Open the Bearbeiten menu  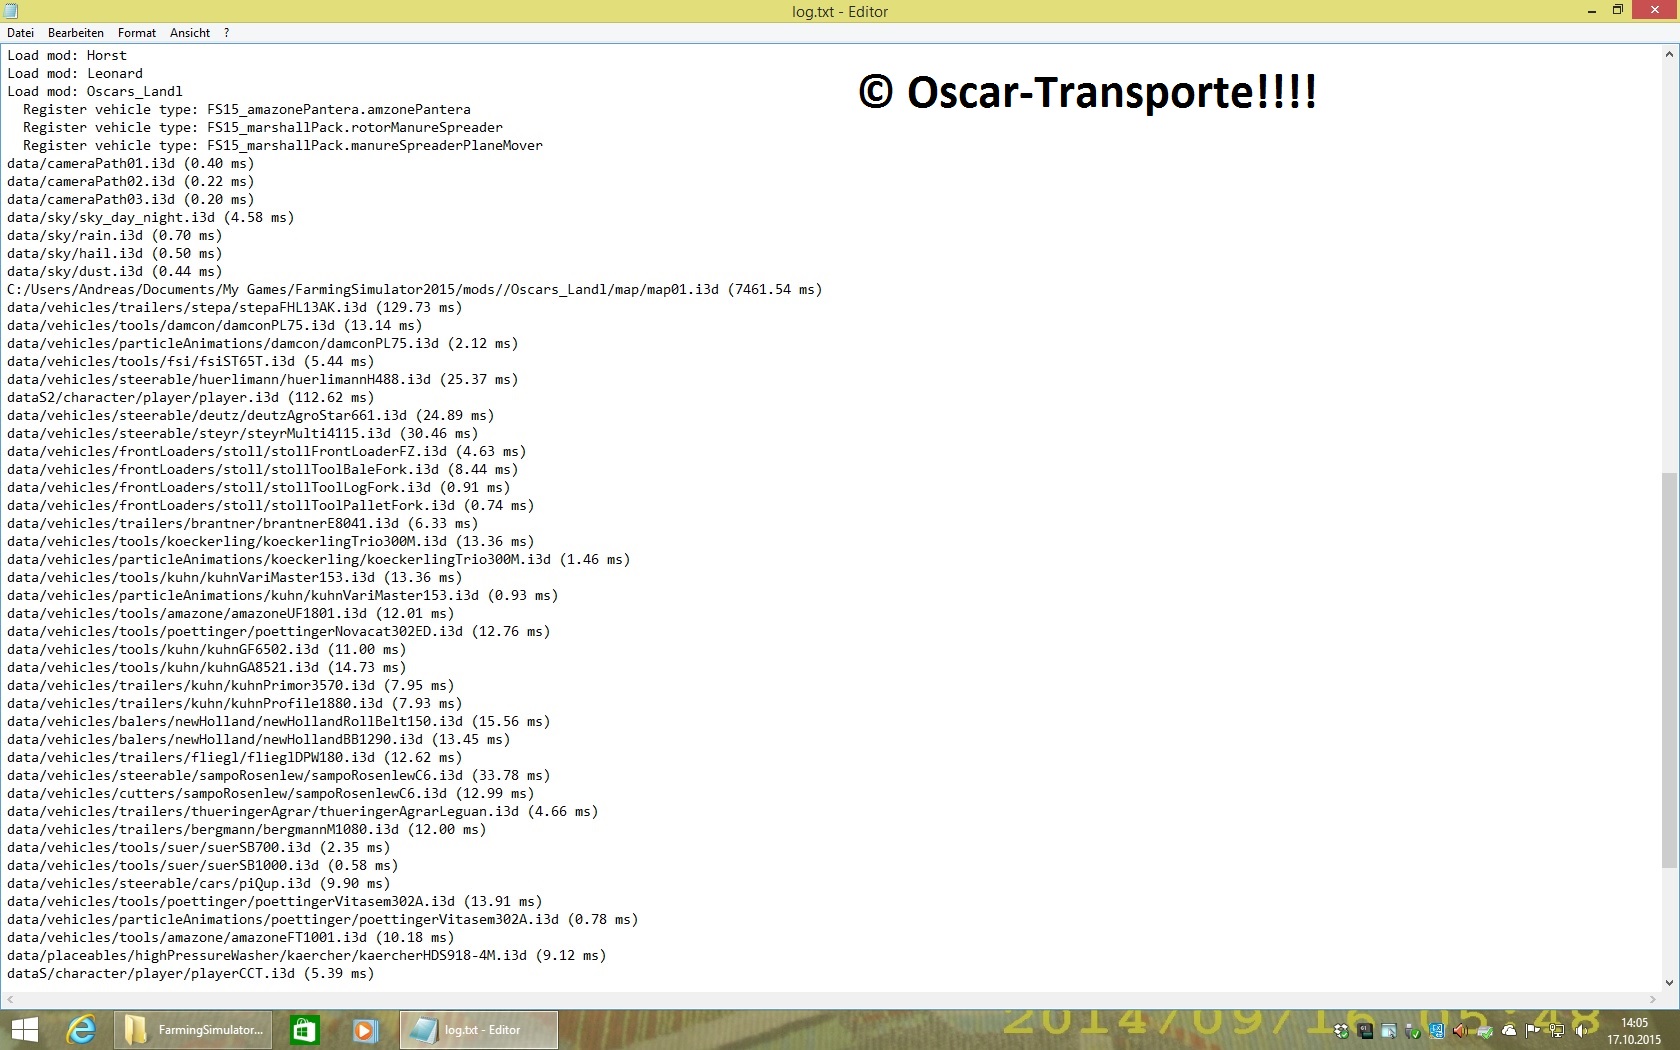[76, 33]
